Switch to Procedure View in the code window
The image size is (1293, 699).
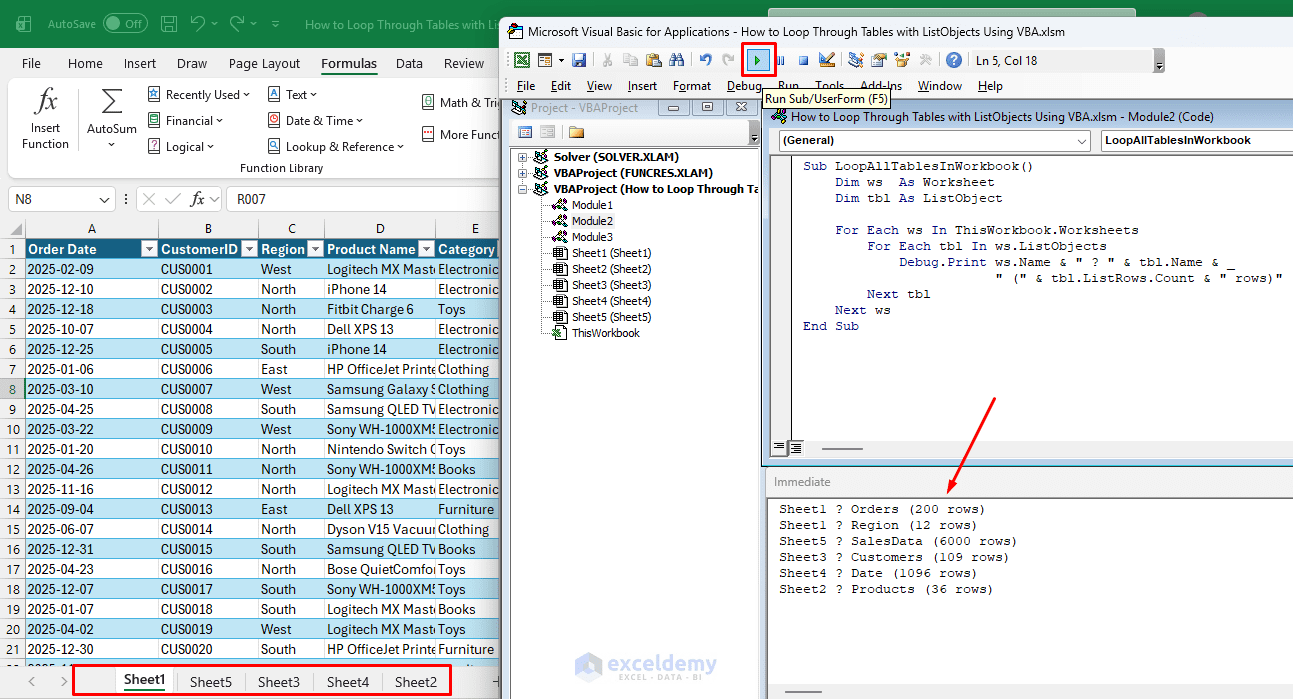(779, 448)
